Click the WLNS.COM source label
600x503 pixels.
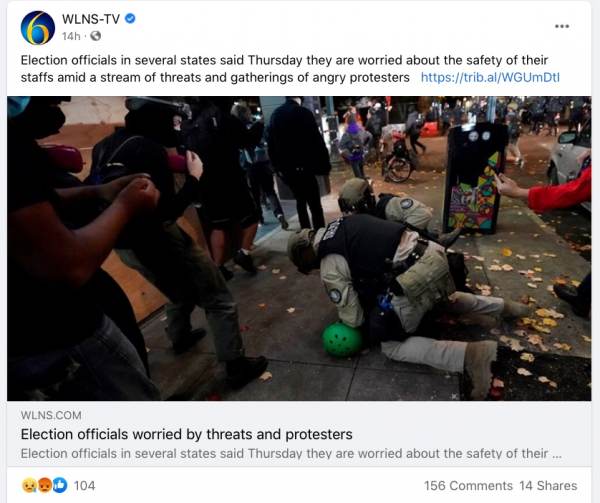(51, 415)
